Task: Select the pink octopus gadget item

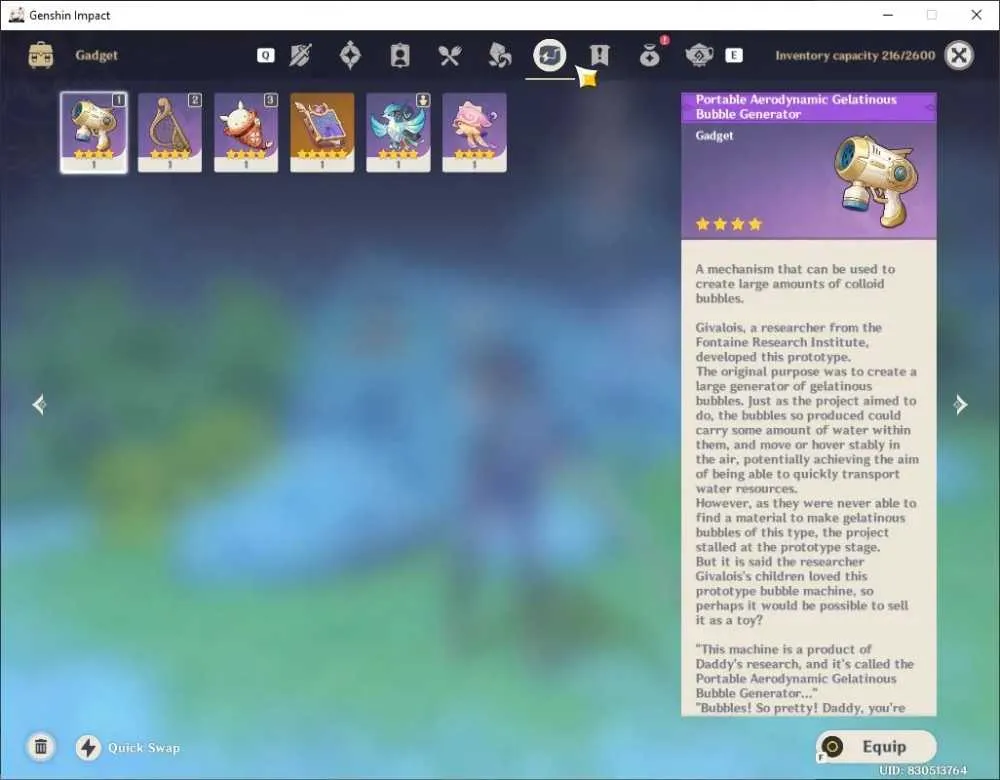Action: click(474, 132)
